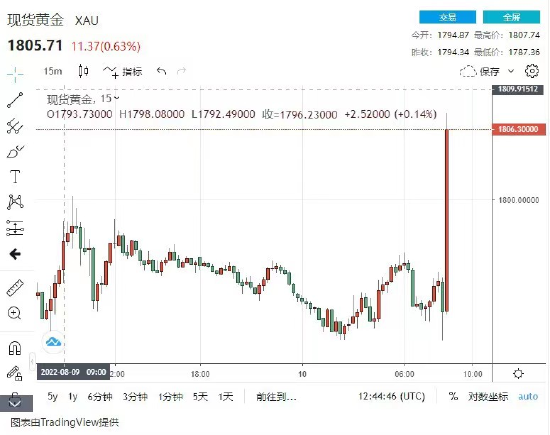Click the 全屏 fullscreen button

click(511, 17)
